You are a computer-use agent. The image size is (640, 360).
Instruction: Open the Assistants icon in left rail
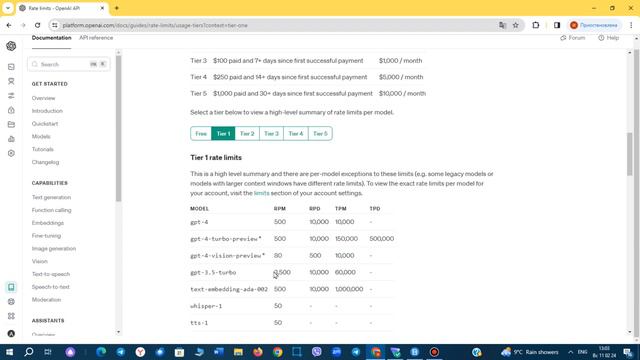[x=11, y=81]
